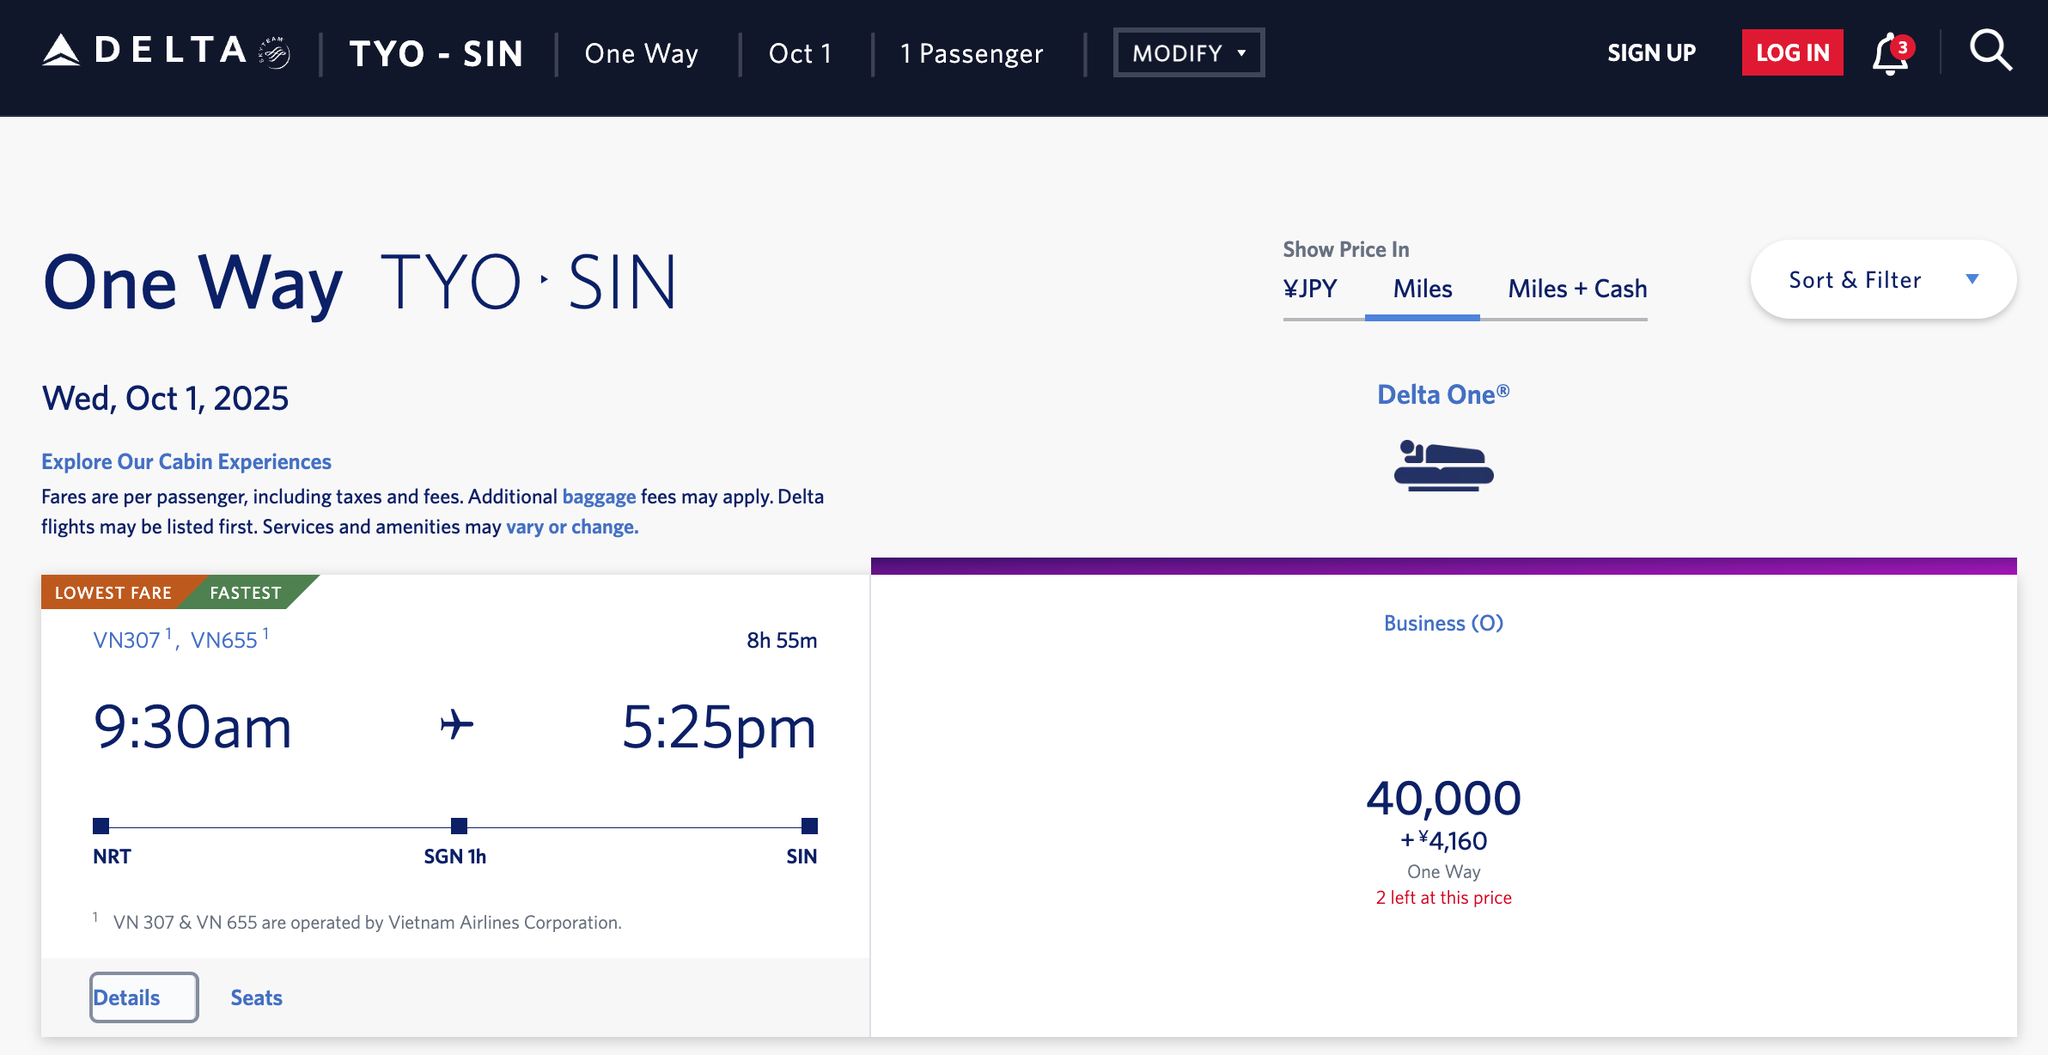Image resolution: width=2048 pixels, height=1055 pixels.
Task: Click the airplane icon on the flight timeline
Action: click(x=455, y=727)
